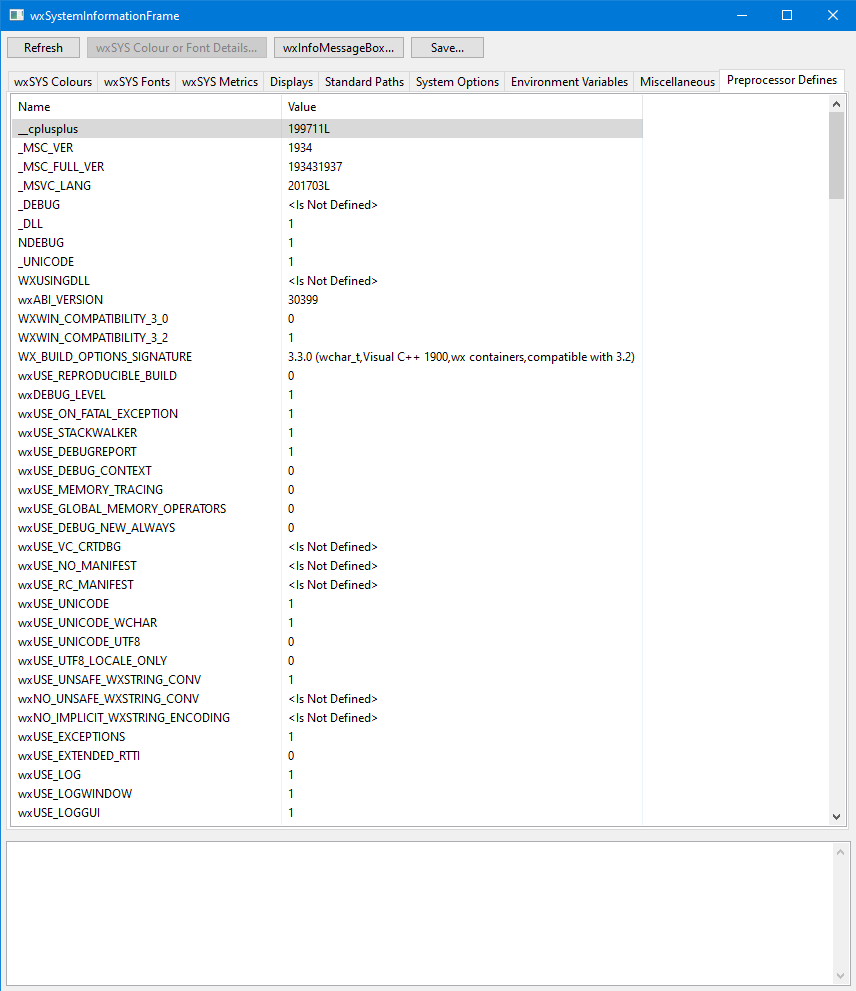Select the wxNO_IMPLICIT_WXSTRING_ENCODING row
Viewport: 856px width, 991px height.
pos(327,718)
